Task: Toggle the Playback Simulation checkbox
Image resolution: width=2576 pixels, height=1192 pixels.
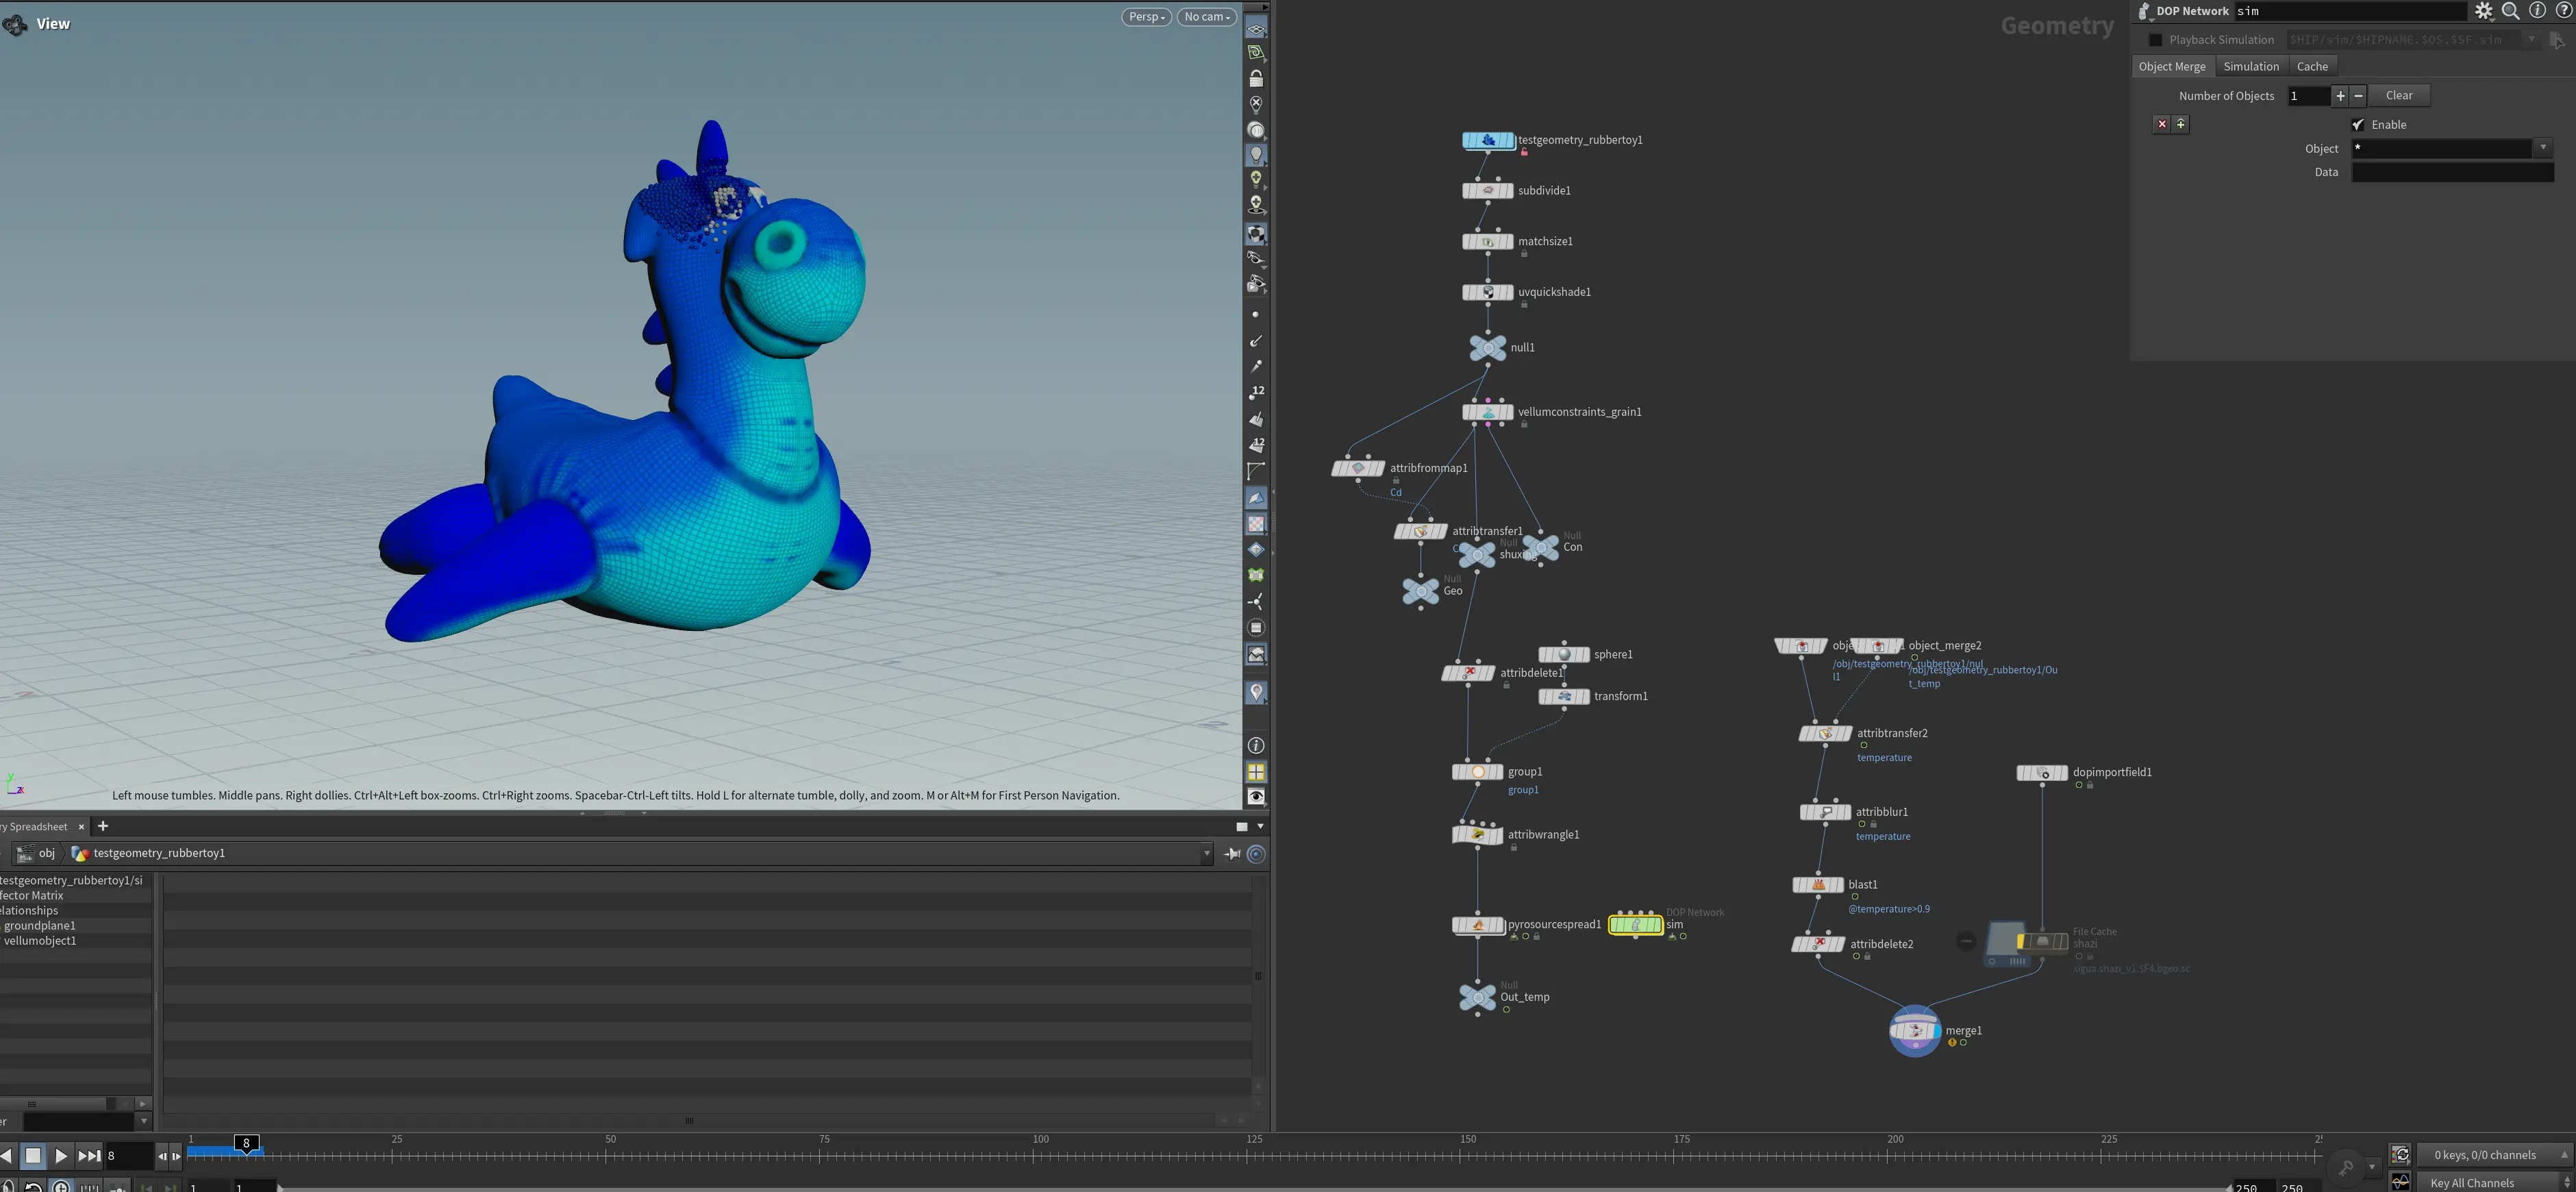Action: point(2156,40)
